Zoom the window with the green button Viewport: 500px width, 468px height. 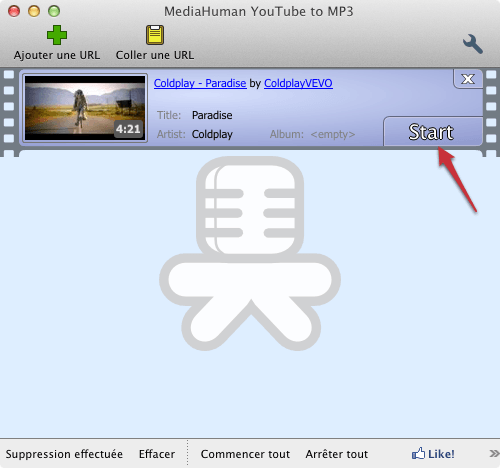coord(54,11)
